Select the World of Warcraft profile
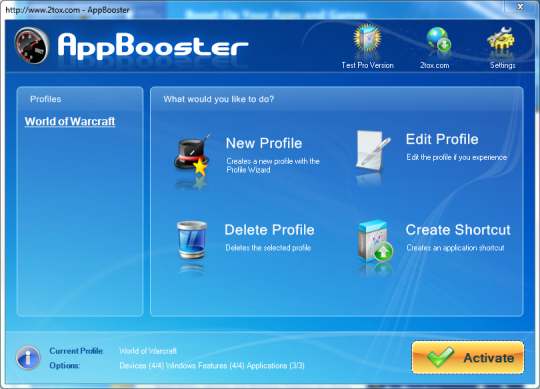The image size is (540, 389). tap(70, 121)
